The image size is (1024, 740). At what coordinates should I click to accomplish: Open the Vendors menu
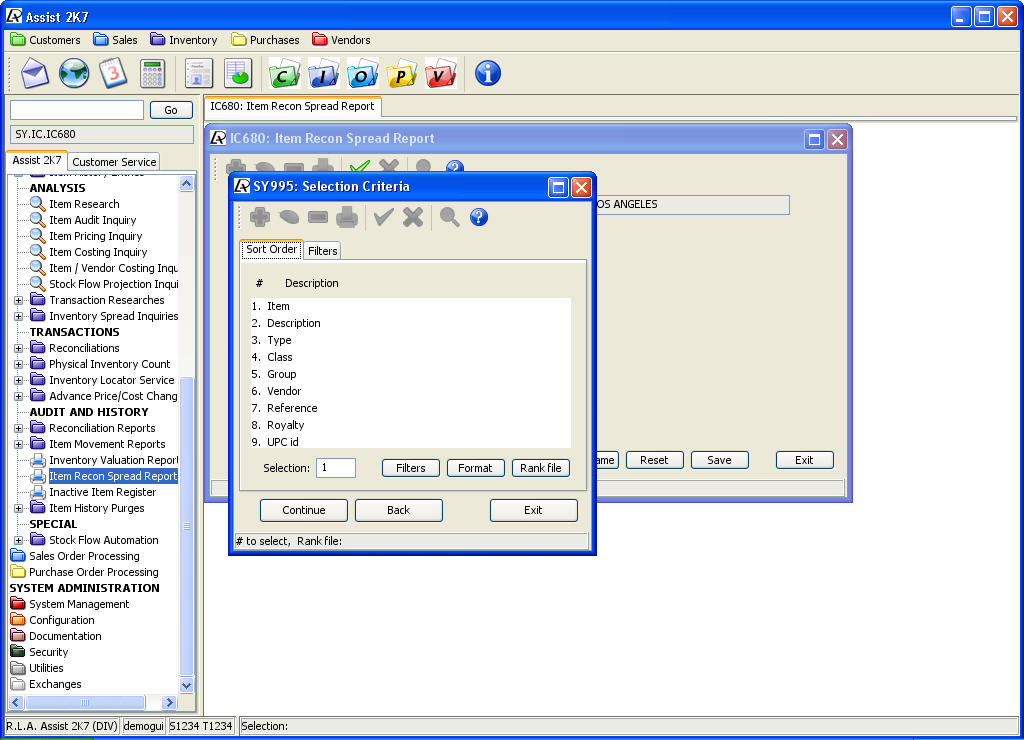341,40
